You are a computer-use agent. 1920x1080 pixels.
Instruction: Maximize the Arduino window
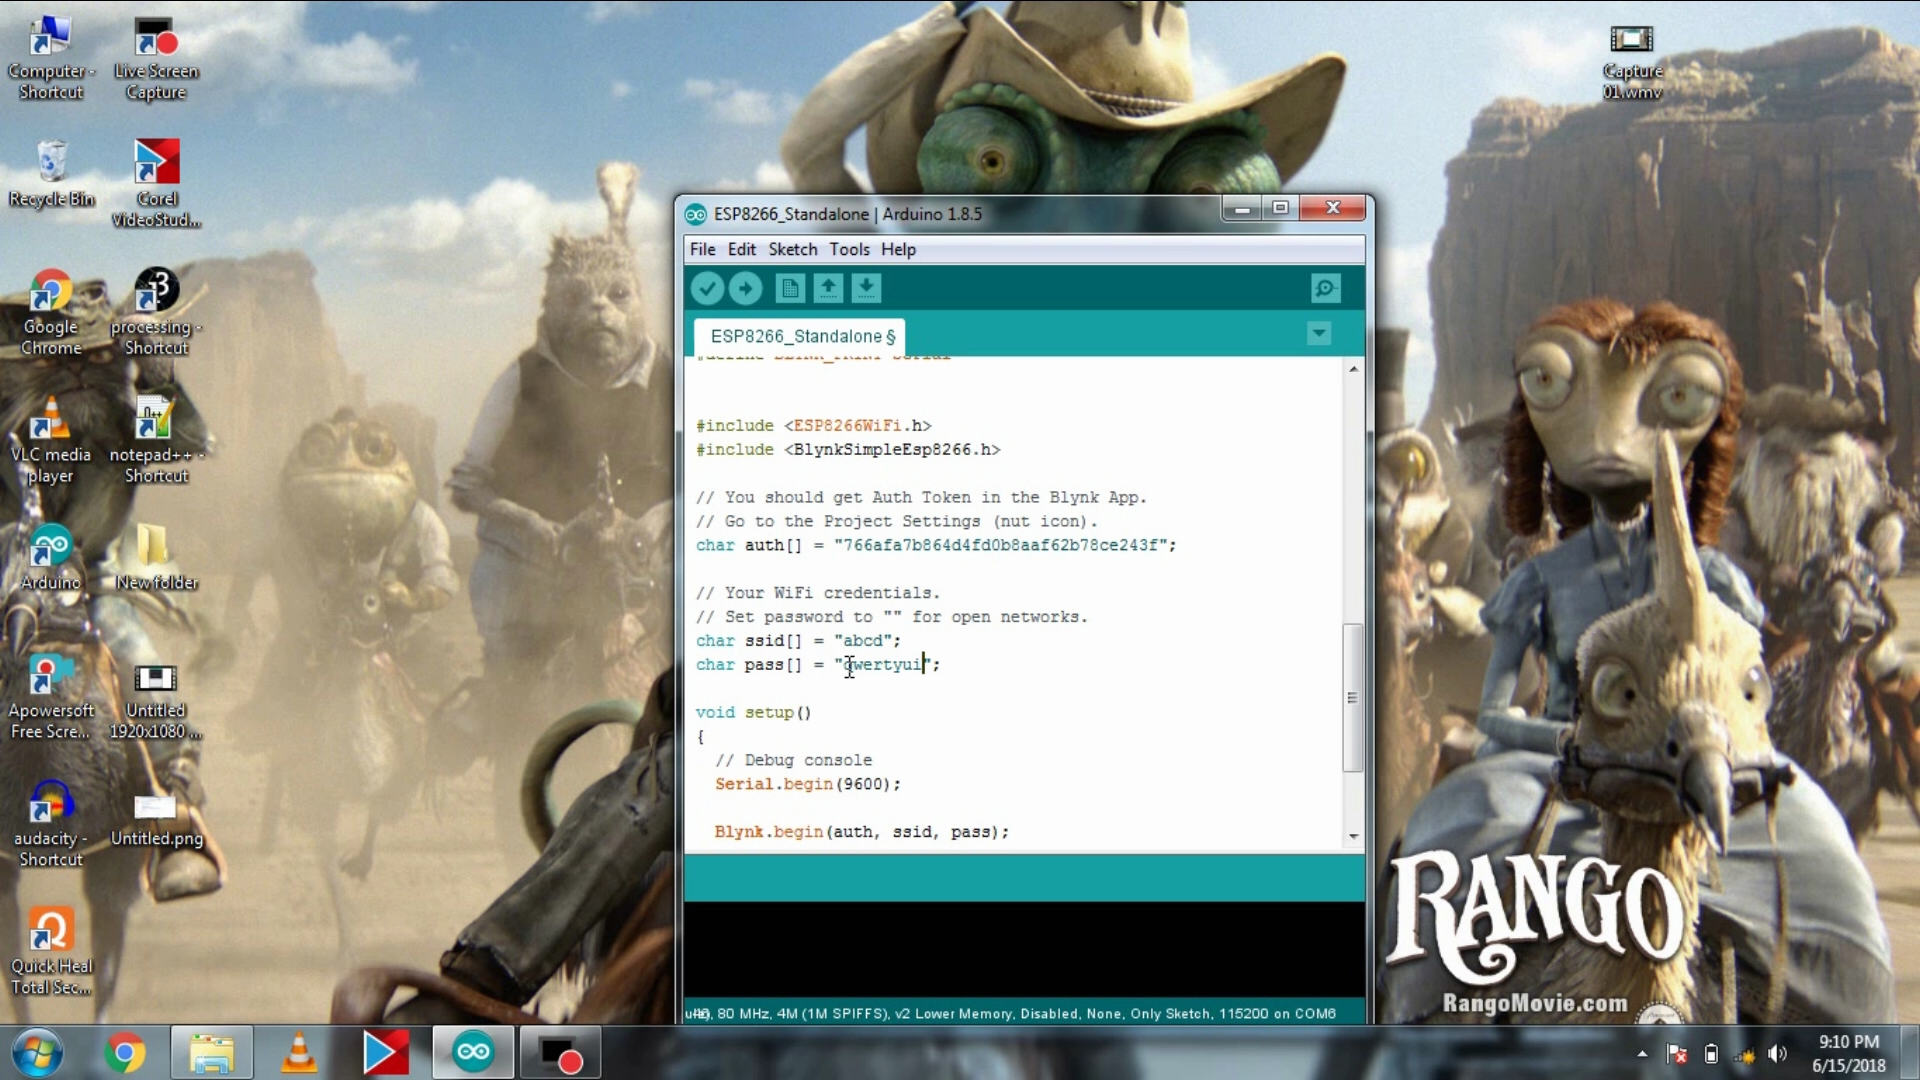(x=1280, y=208)
